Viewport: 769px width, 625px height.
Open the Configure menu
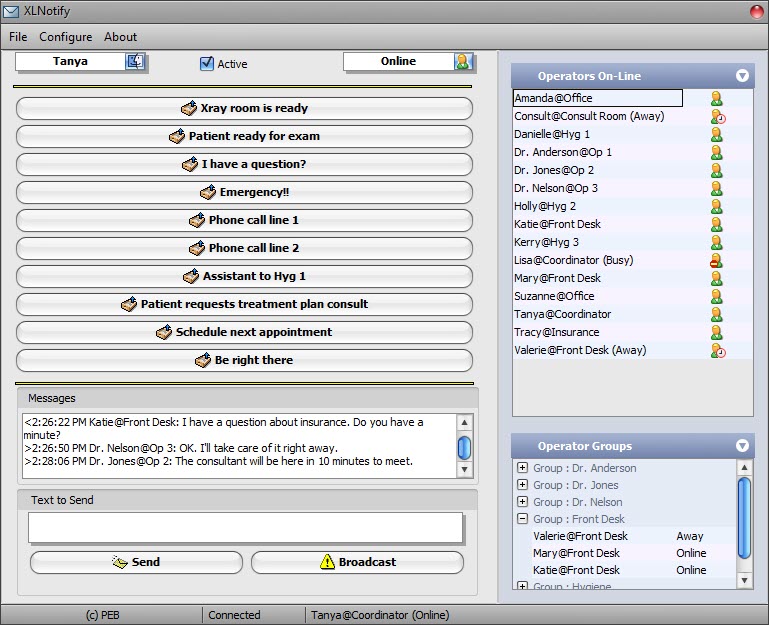(65, 37)
